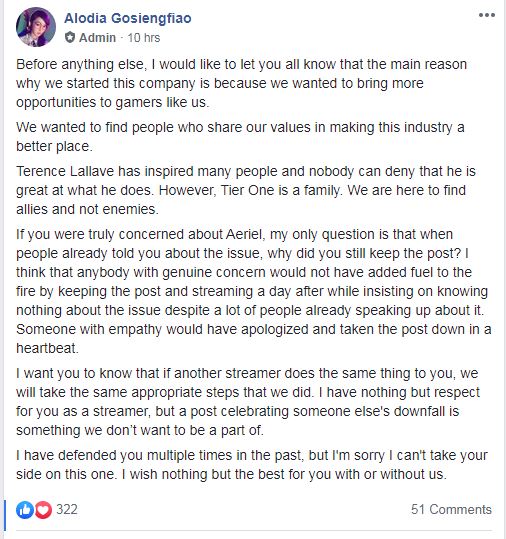Click the paragraph starting I want you to know
This screenshot has height=539, width=506.
pos(248,402)
